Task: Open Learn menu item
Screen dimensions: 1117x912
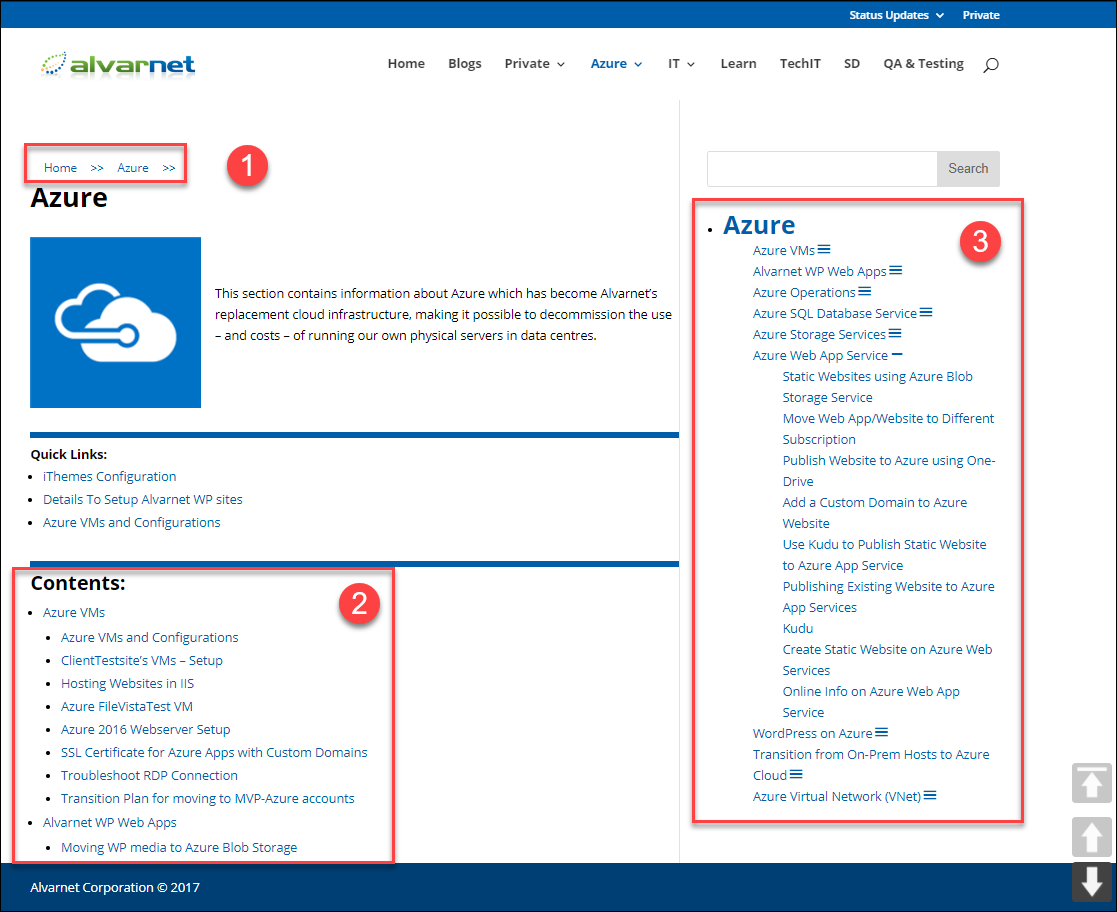Action: click(738, 63)
